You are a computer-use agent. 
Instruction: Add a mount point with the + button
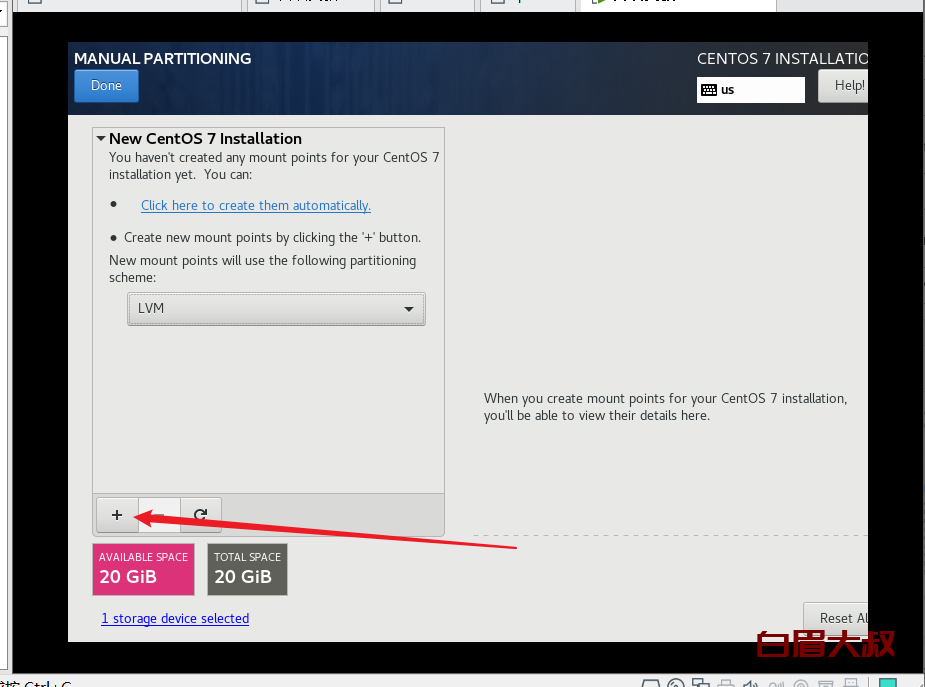(117, 515)
